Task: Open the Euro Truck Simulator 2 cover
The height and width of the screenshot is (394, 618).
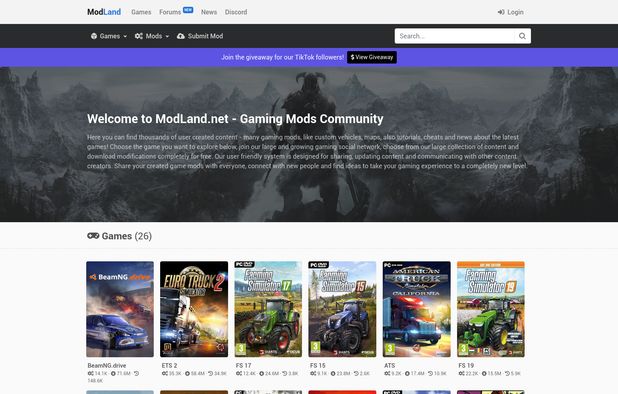Action: point(194,309)
